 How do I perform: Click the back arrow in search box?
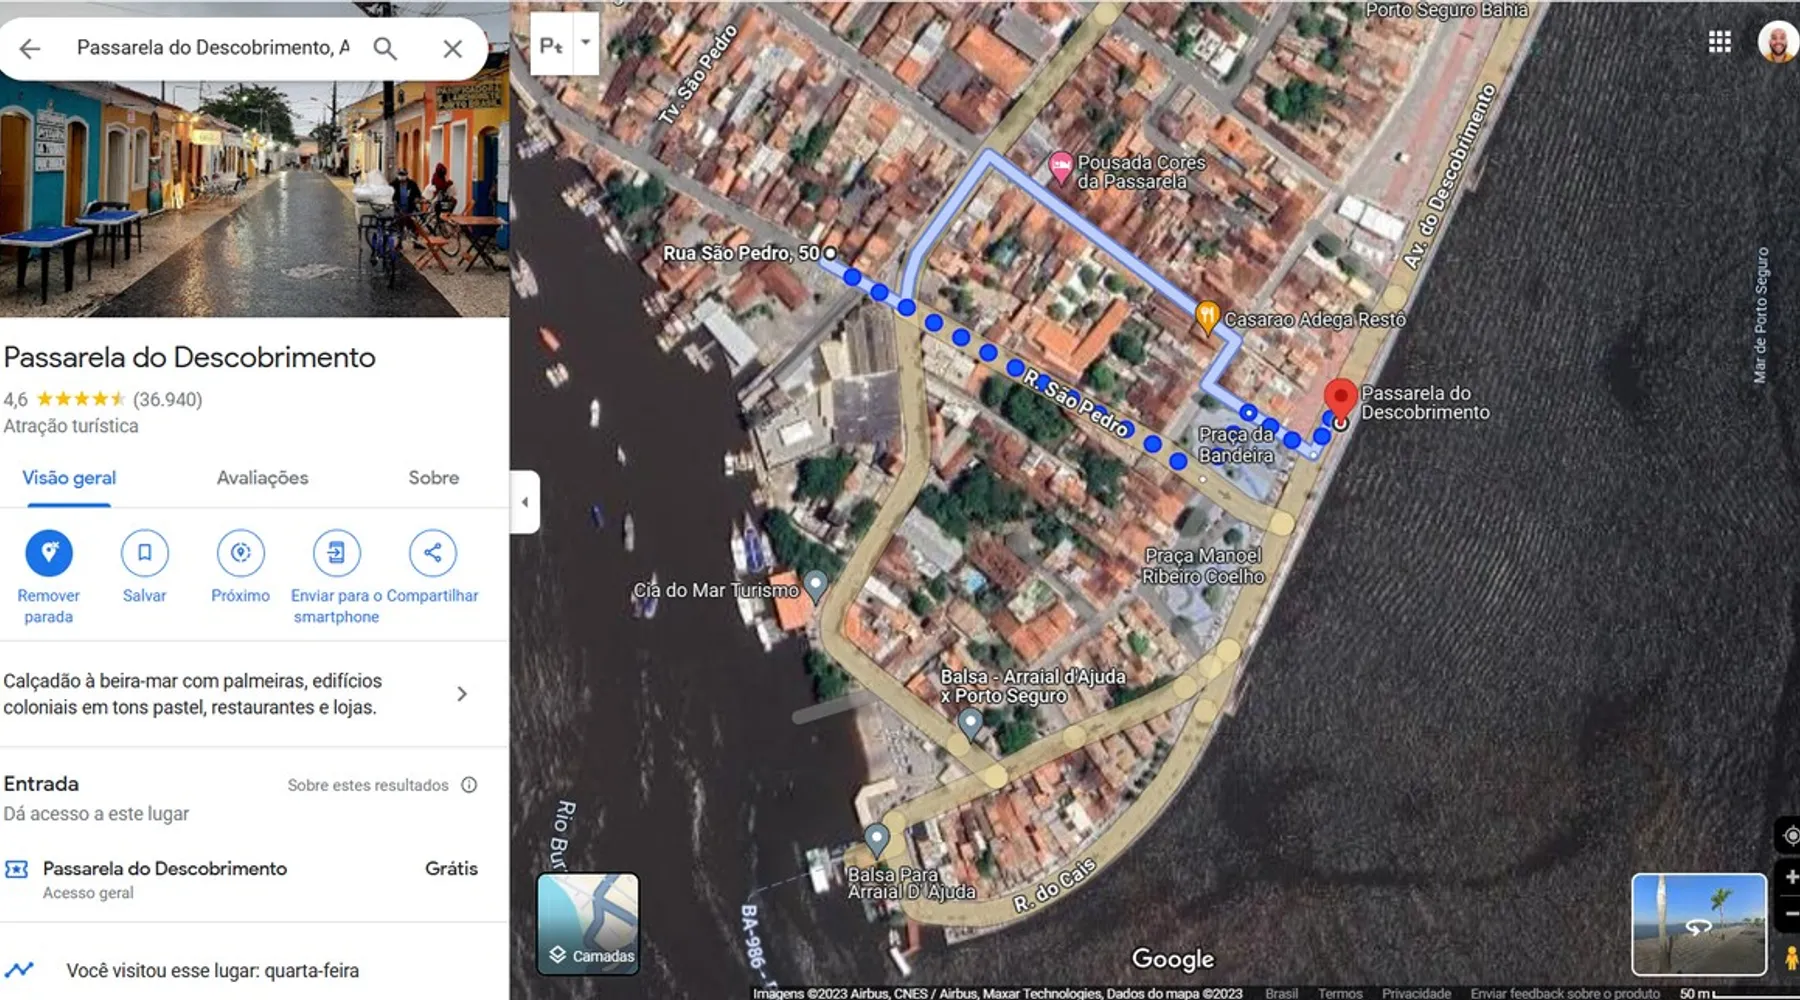[30, 48]
